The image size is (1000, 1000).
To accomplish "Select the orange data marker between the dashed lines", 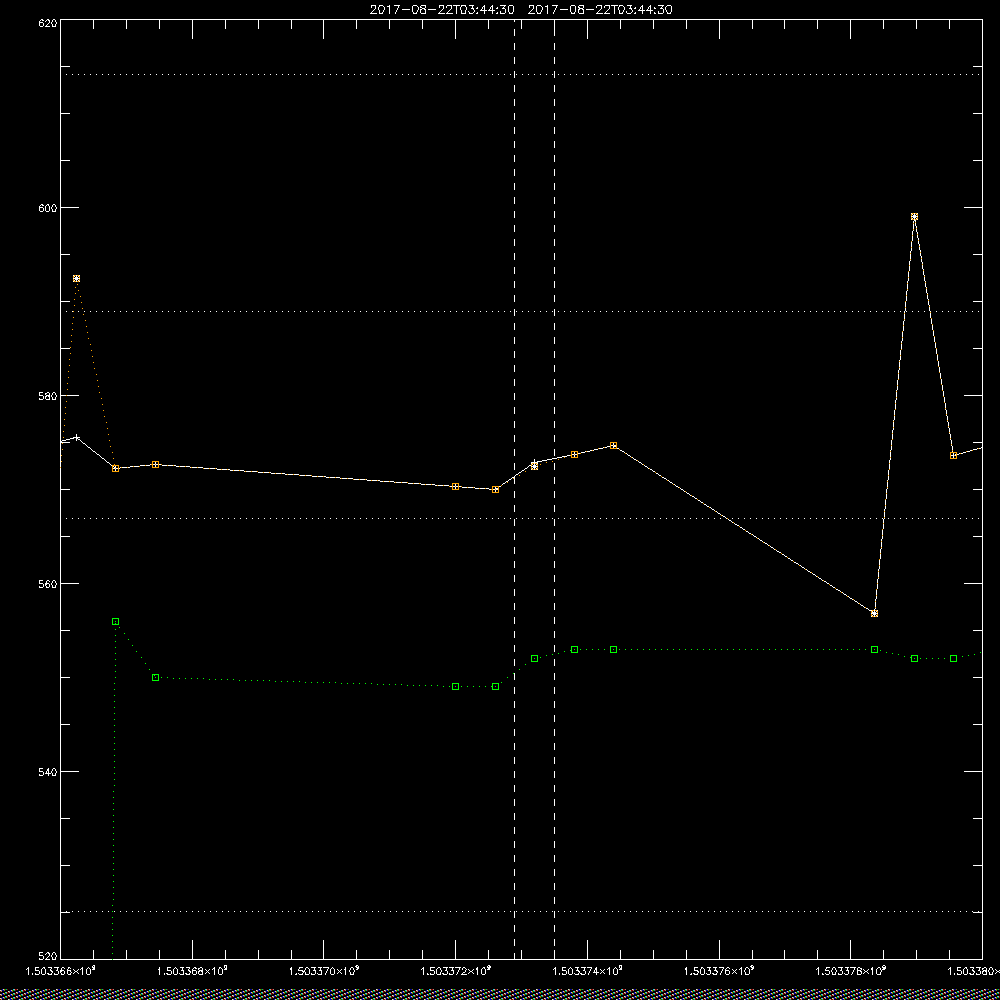I will tap(534, 466).
